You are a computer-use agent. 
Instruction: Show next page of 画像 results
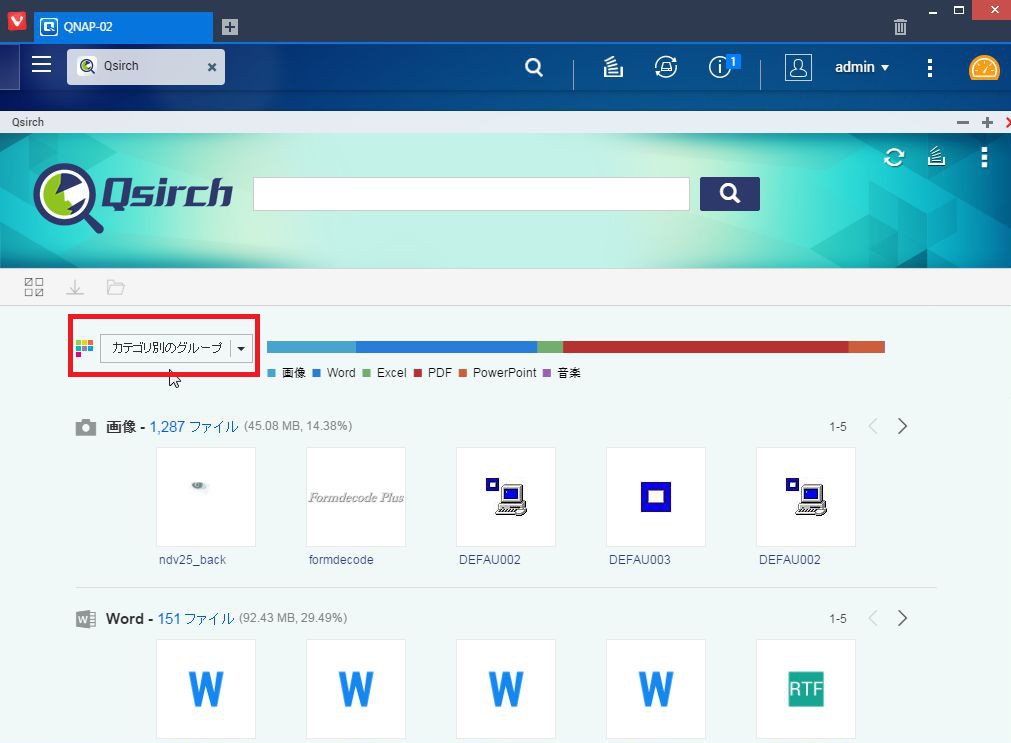[x=902, y=426]
